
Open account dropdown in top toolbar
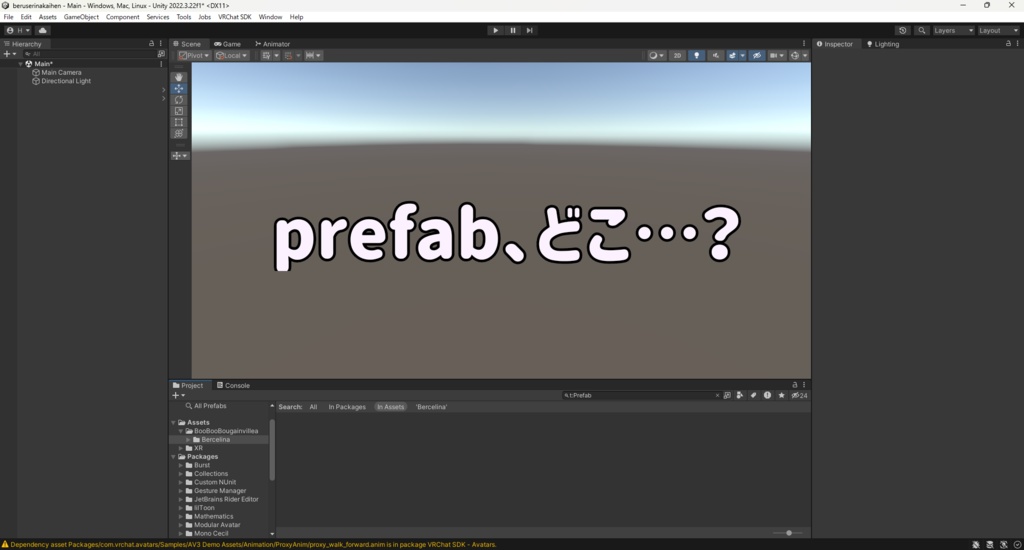click(18, 30)
